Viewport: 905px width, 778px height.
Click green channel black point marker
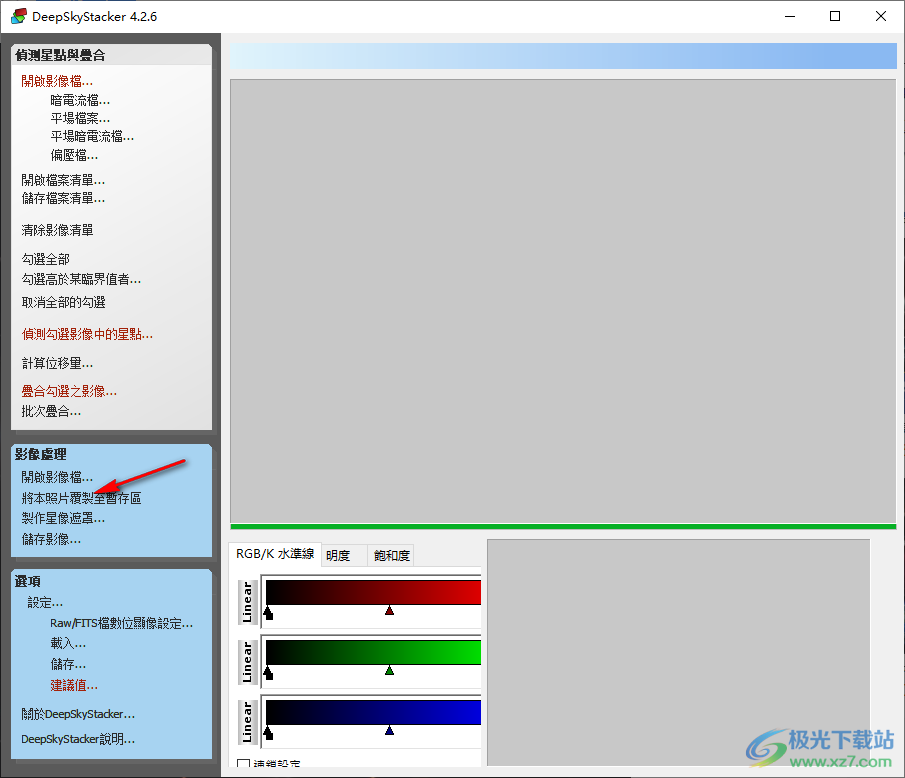tap(268, 673)
